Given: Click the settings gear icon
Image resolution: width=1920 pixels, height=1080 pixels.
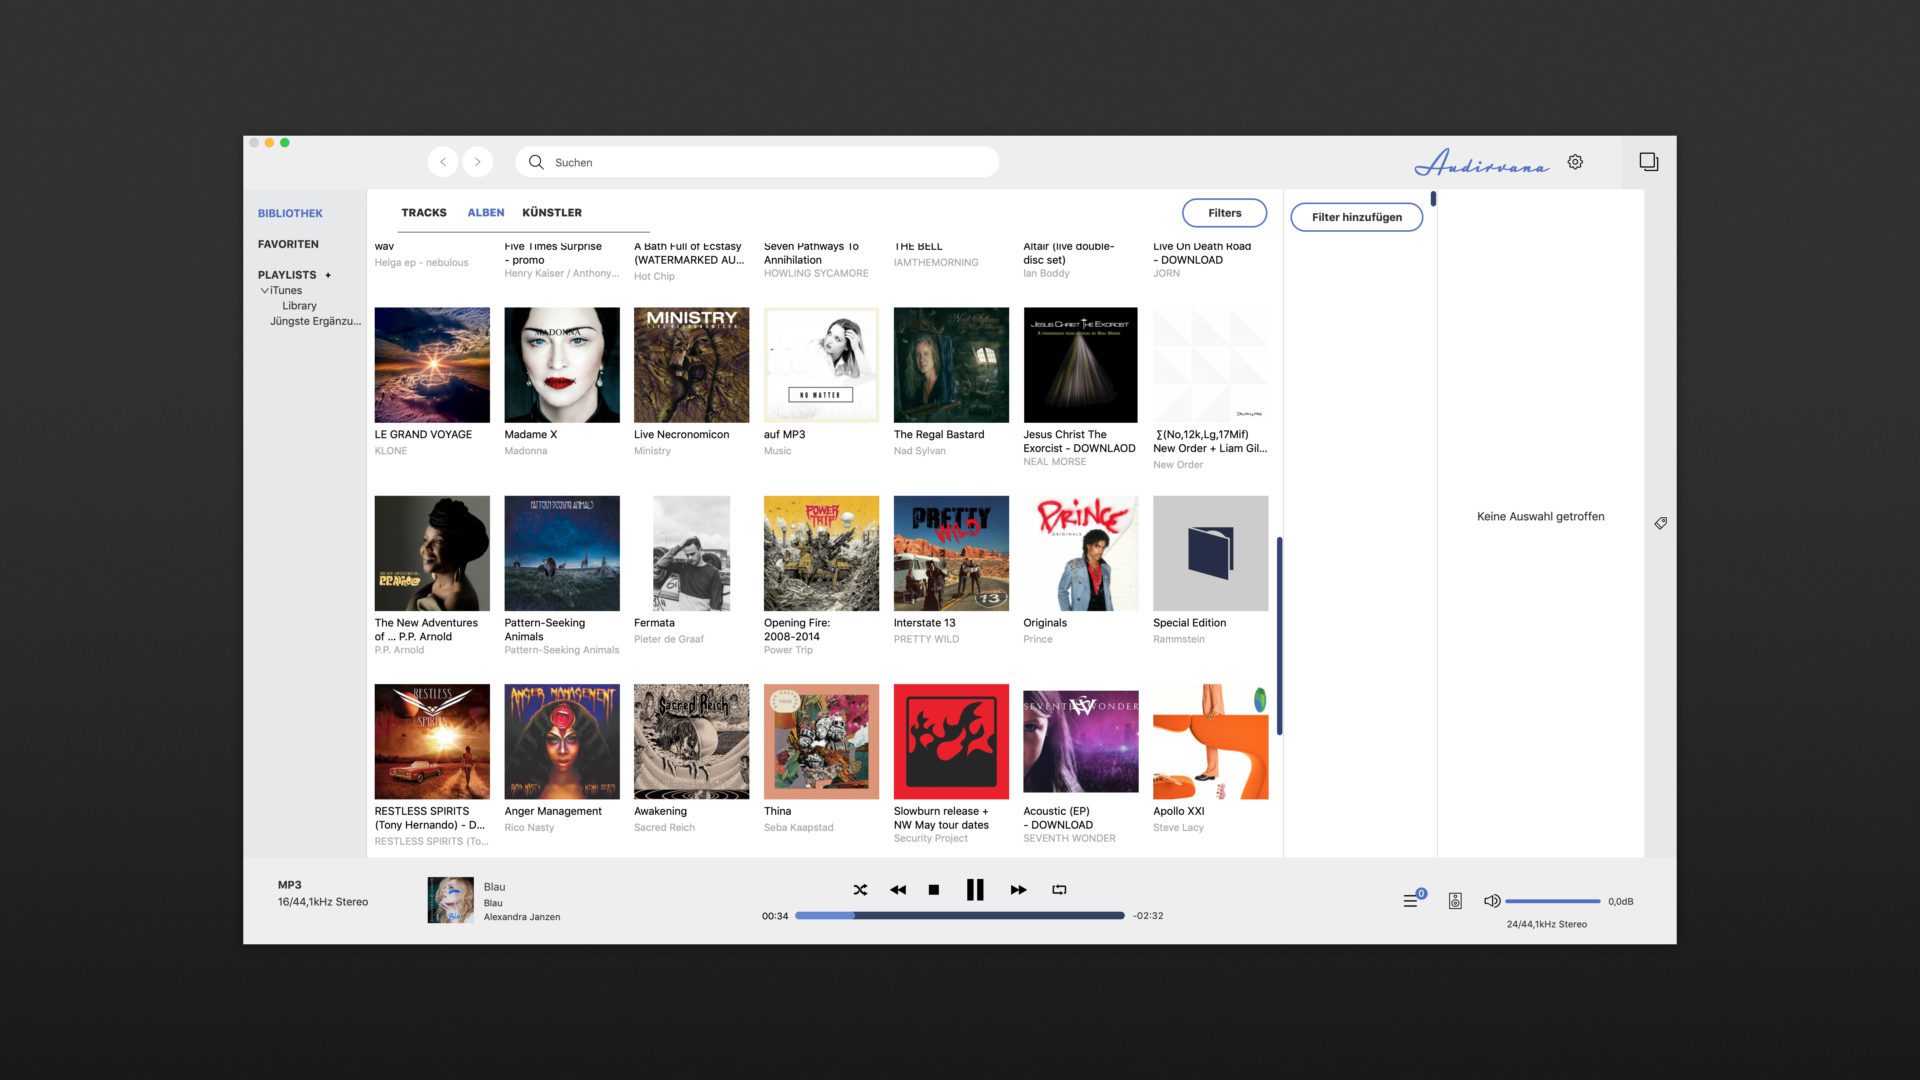Looking at the screenshot, I should pyautogui.click(x=1576, y=161).
